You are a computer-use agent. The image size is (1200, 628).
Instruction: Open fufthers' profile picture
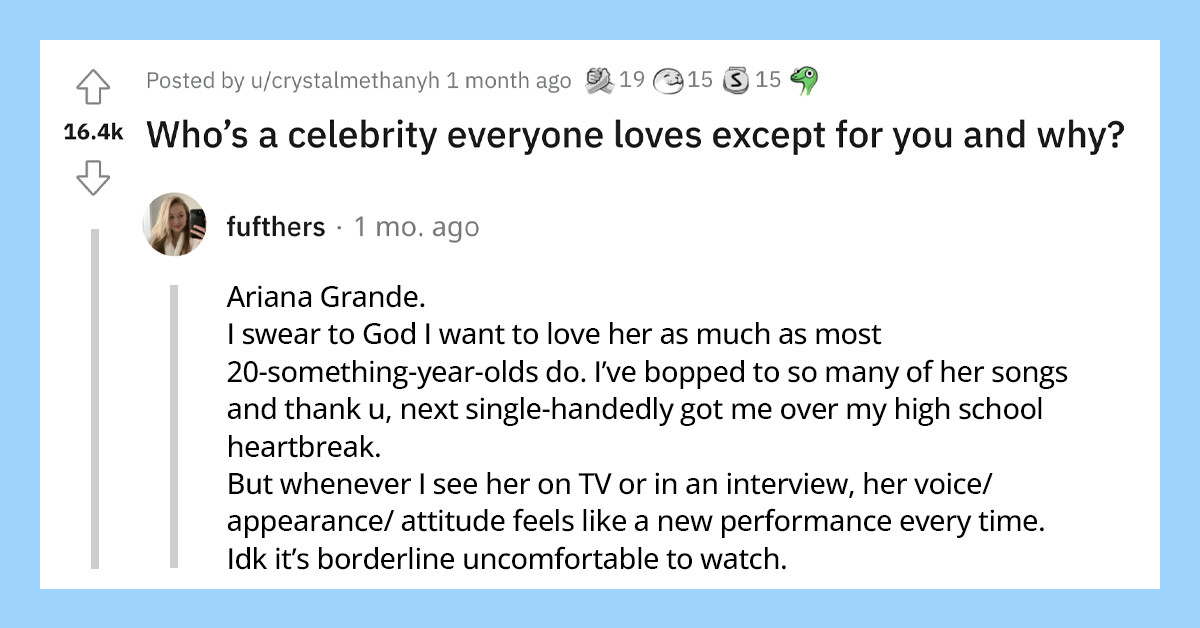pos(175,226)
